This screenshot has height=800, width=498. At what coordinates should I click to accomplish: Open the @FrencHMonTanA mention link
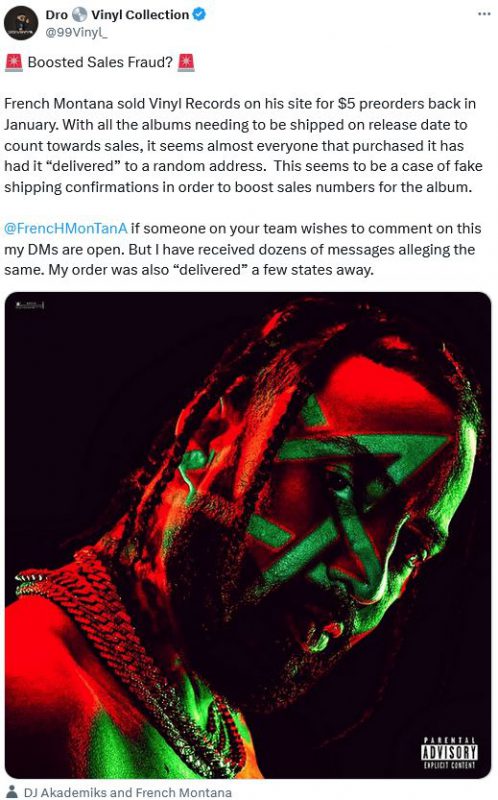coord(65,228)
